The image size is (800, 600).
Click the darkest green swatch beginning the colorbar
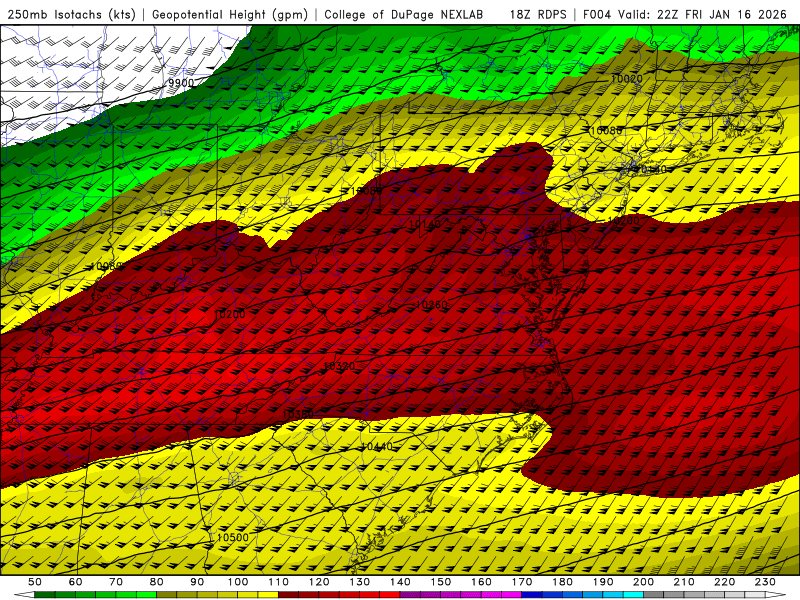[x=45, y=595]
